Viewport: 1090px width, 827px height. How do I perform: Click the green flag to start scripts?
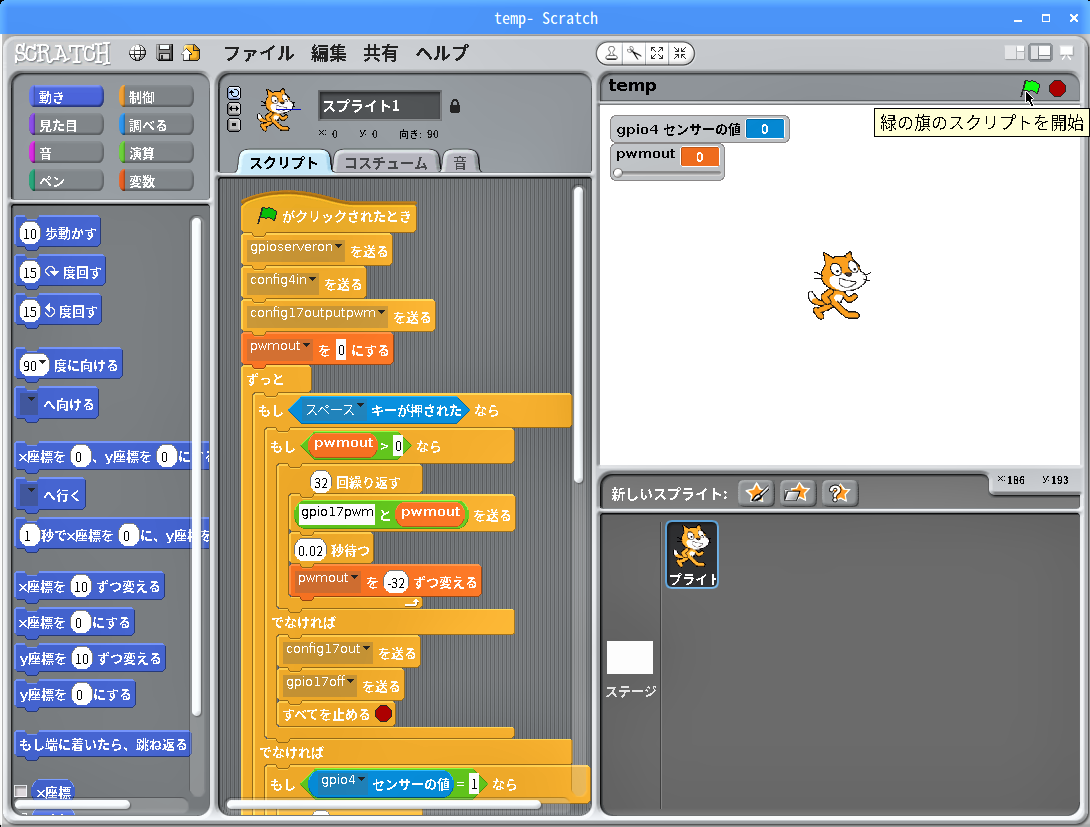tap(1030, 88)
